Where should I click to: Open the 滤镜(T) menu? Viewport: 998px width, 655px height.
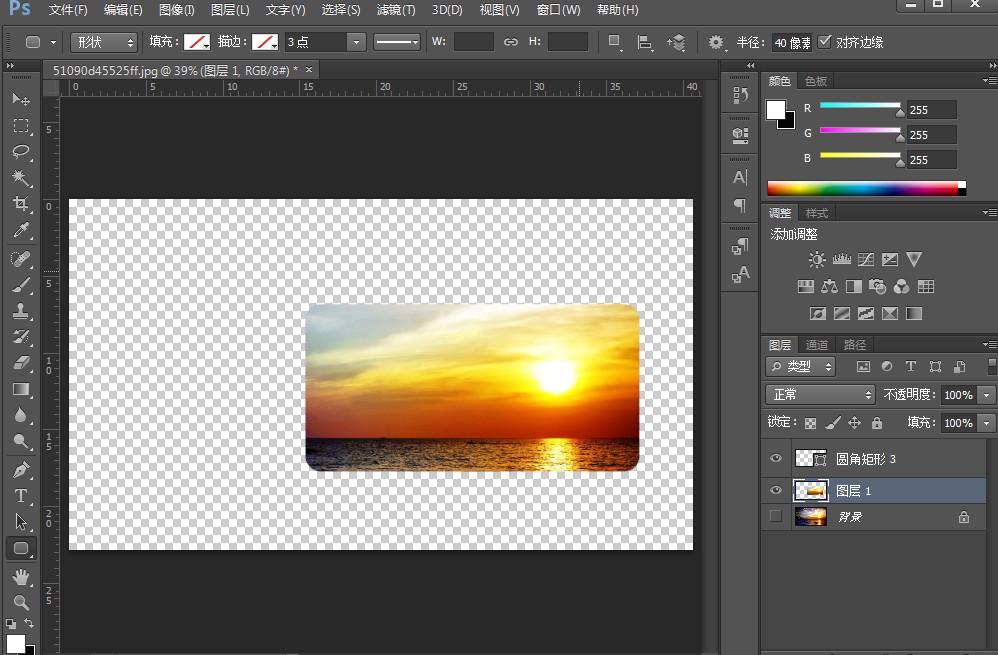coord(395,10)
